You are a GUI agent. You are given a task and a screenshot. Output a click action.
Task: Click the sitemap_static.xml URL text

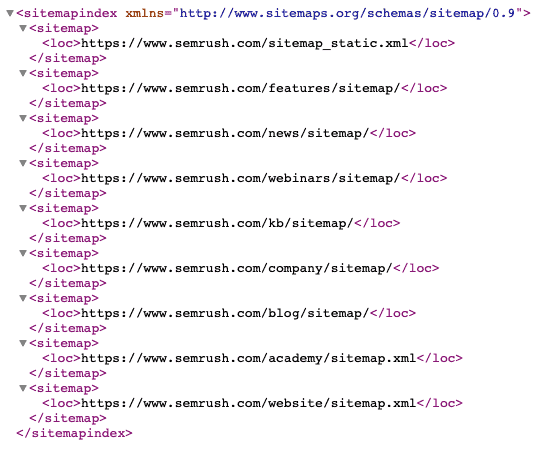pos(245,43)
